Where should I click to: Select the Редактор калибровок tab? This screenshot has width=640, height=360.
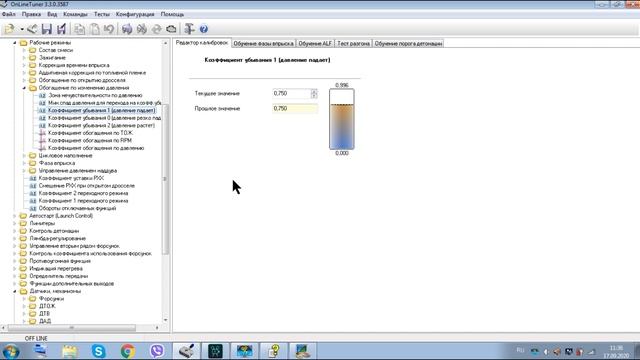coord(202,42)
